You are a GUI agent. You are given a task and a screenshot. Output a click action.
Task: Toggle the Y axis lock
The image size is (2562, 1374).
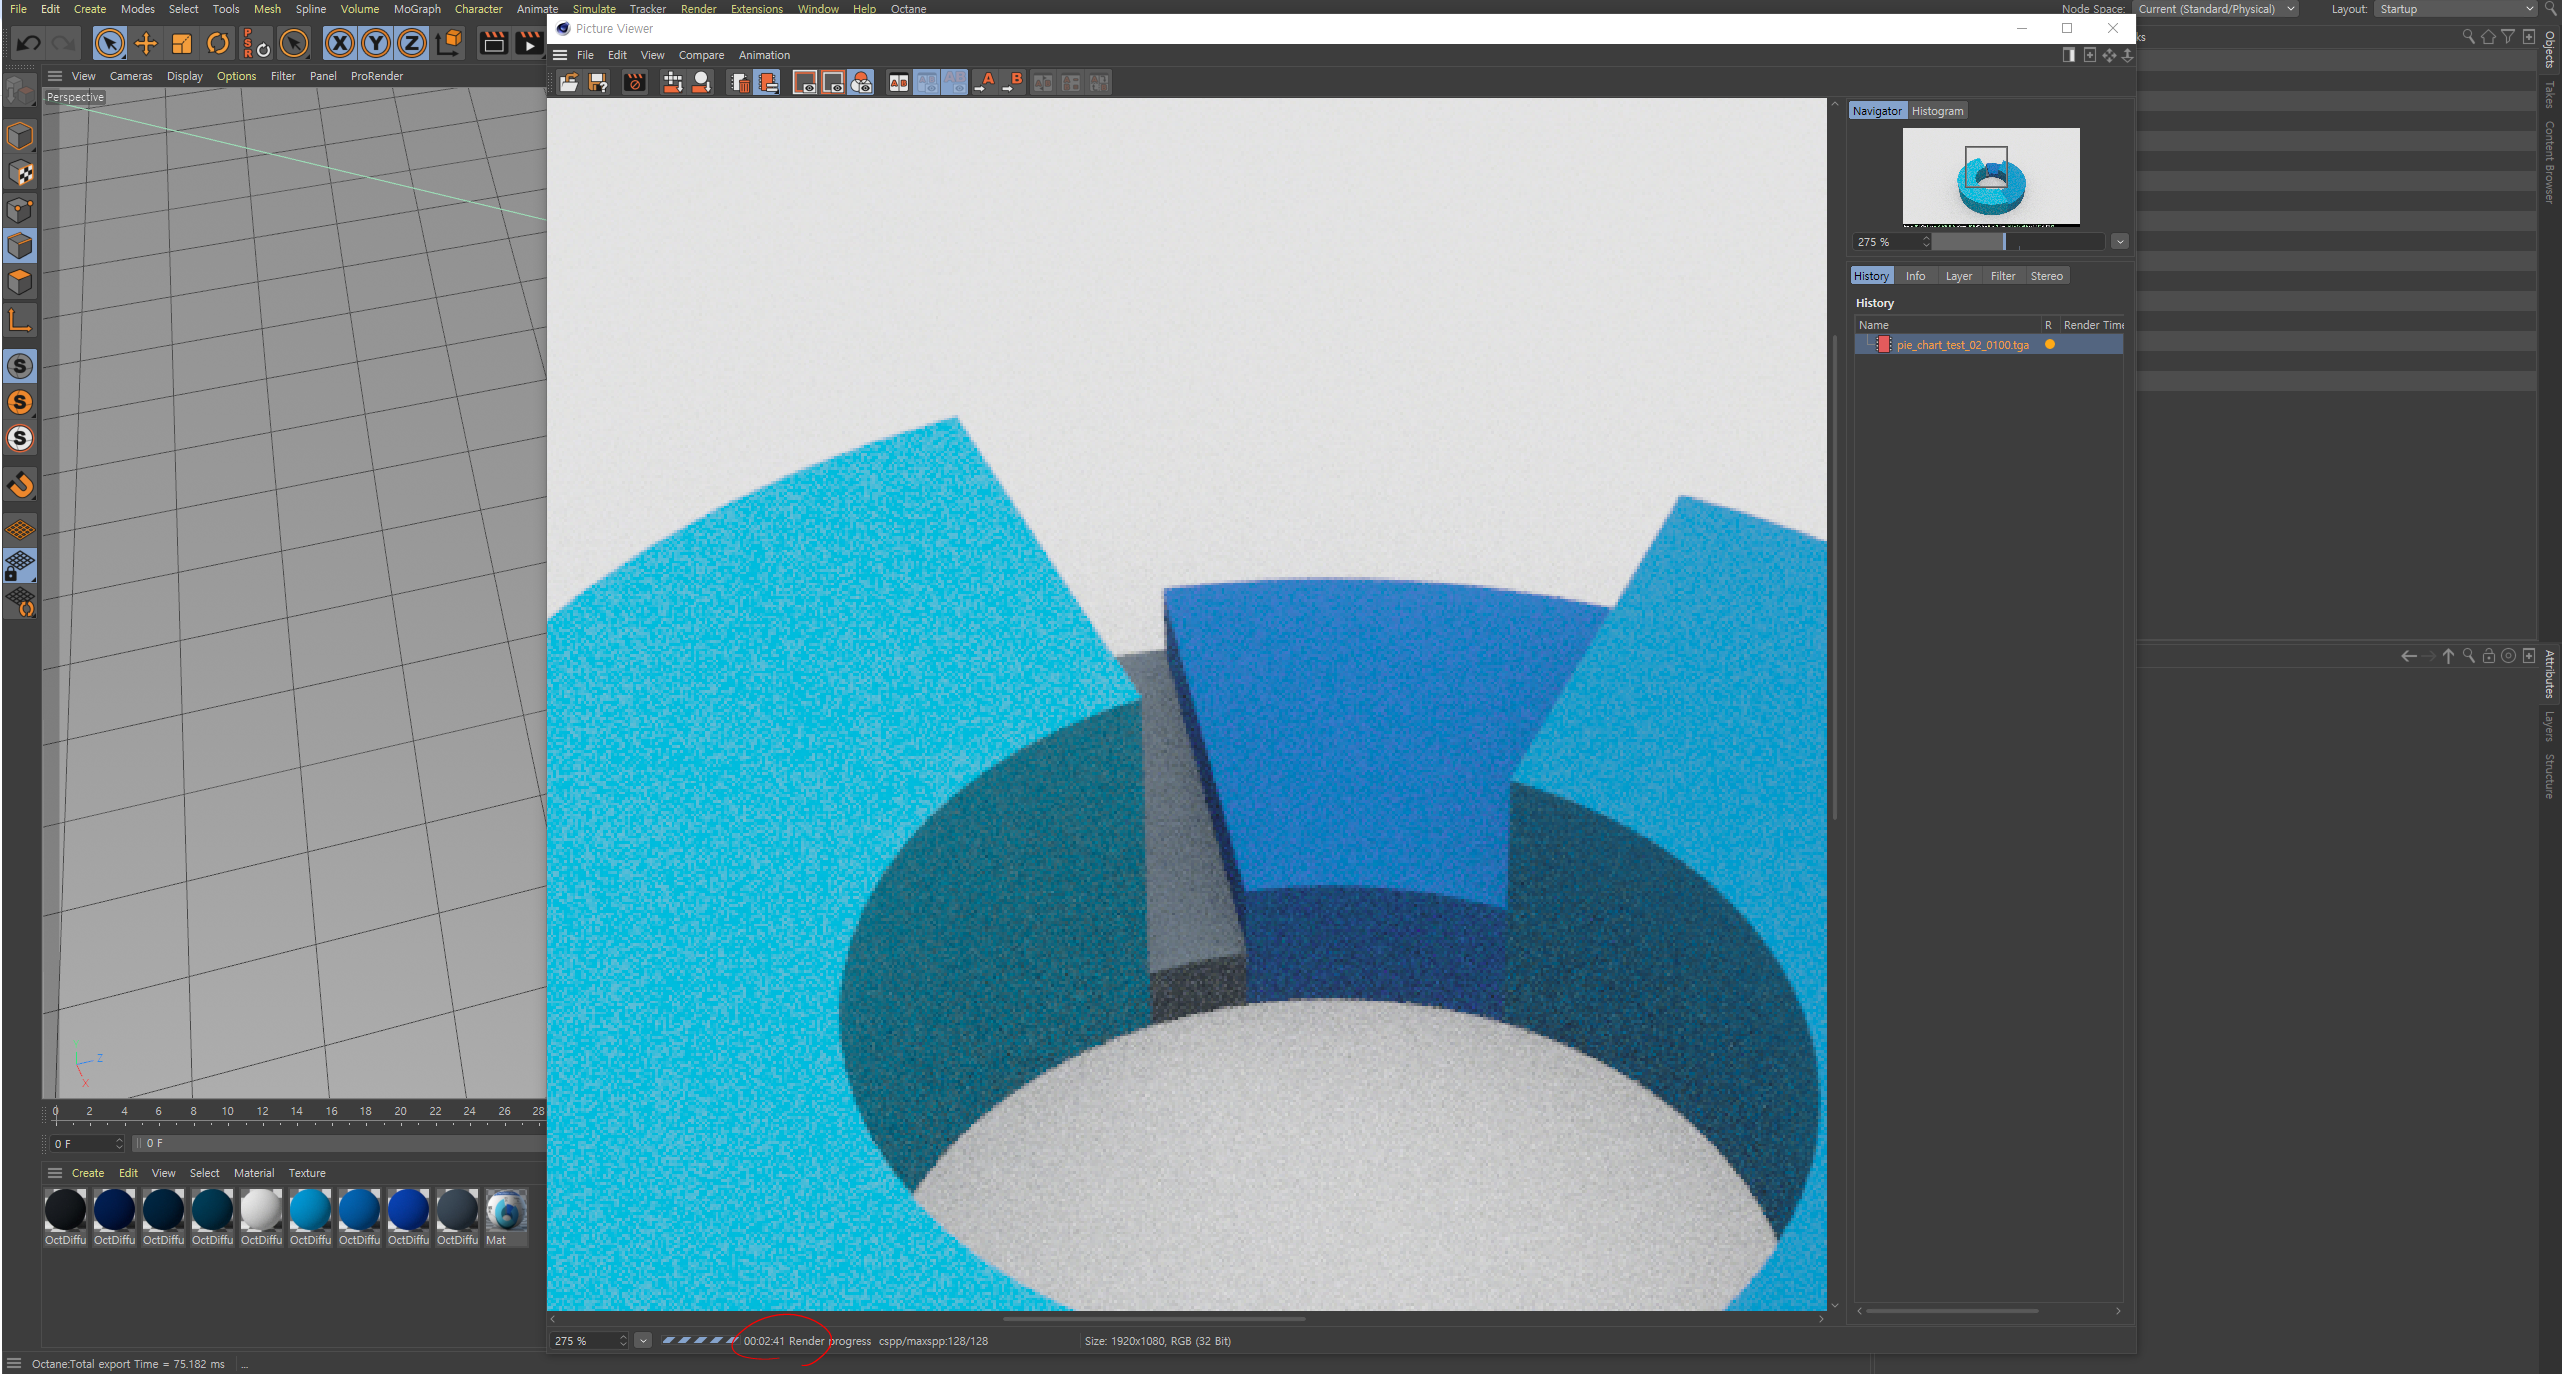coord(376,43)
